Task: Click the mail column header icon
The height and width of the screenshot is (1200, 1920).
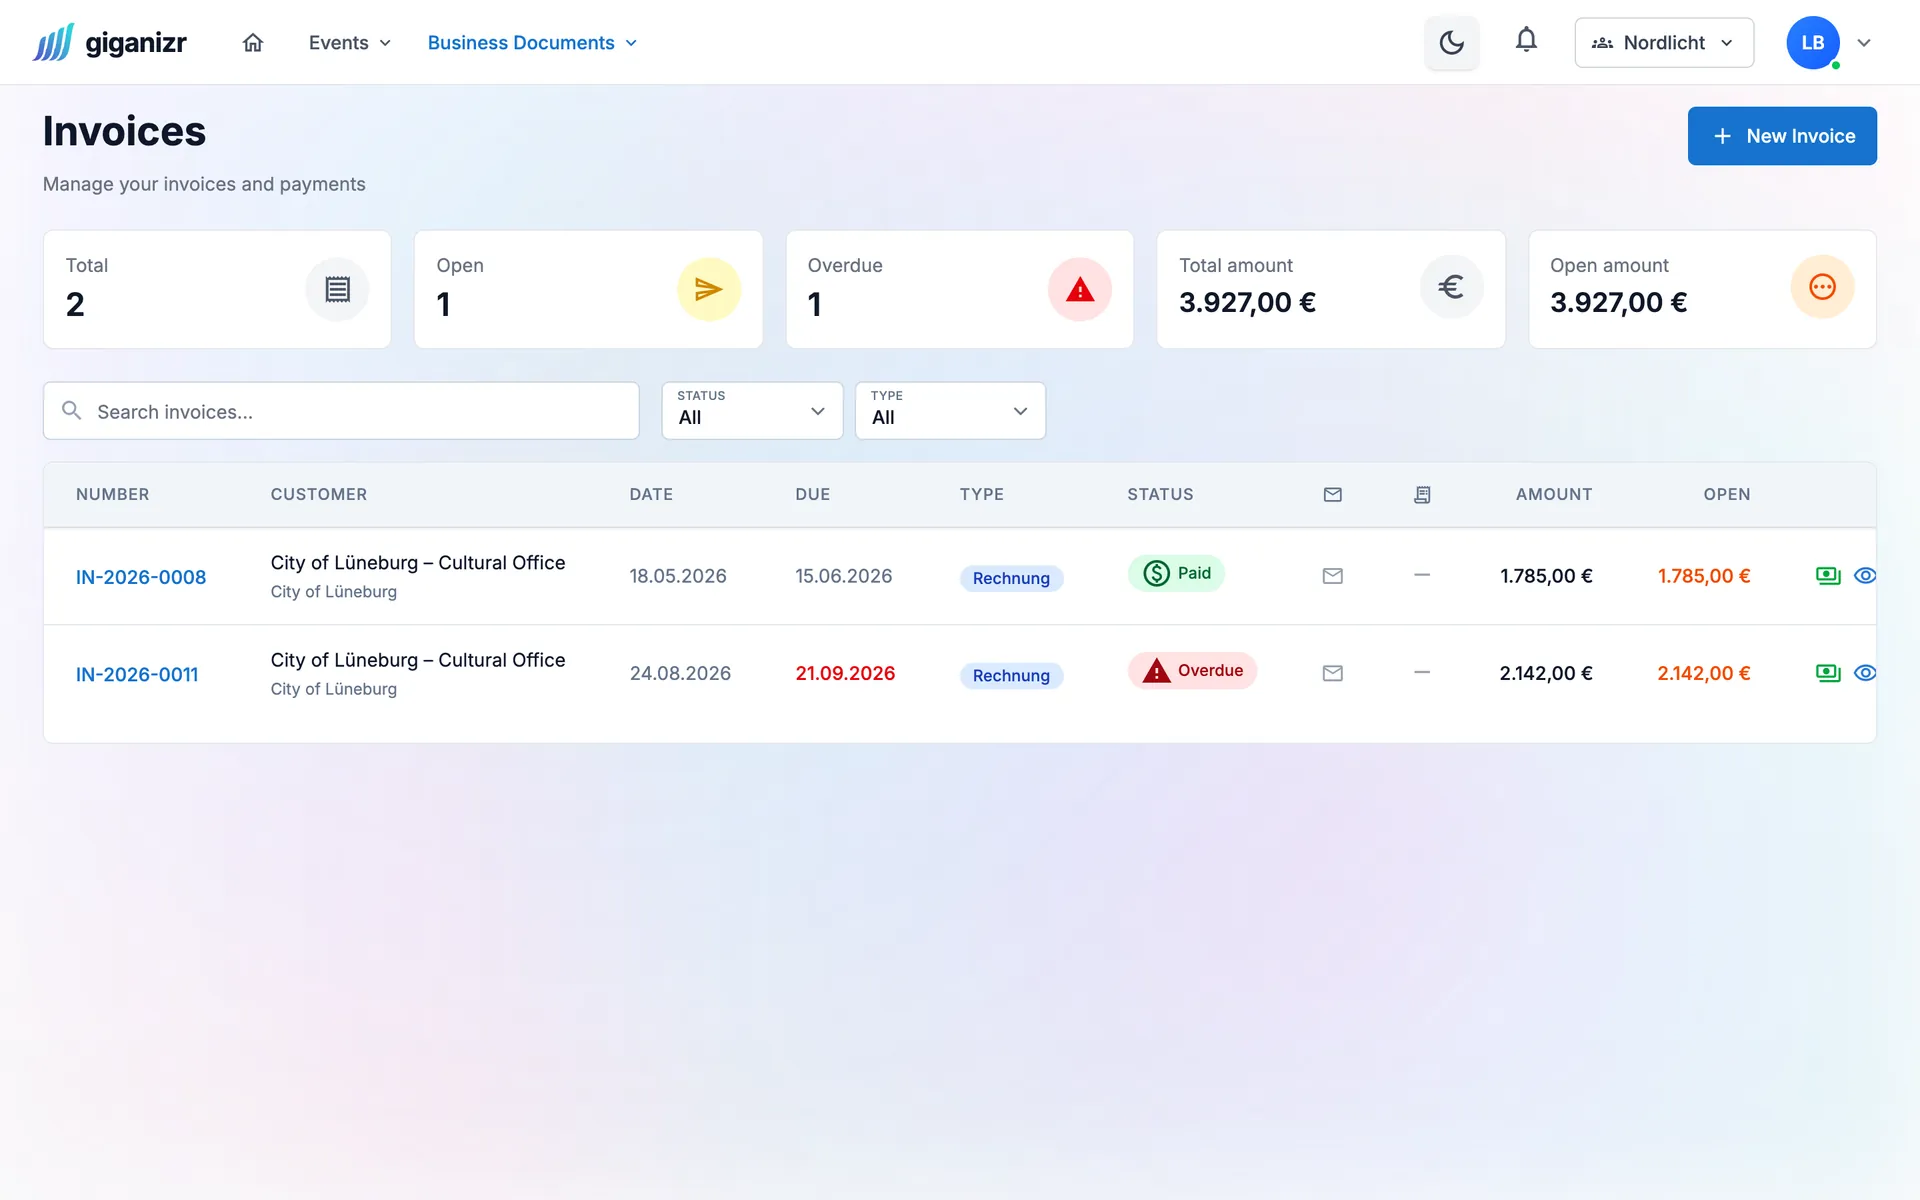Action: tap(1333, 495)
